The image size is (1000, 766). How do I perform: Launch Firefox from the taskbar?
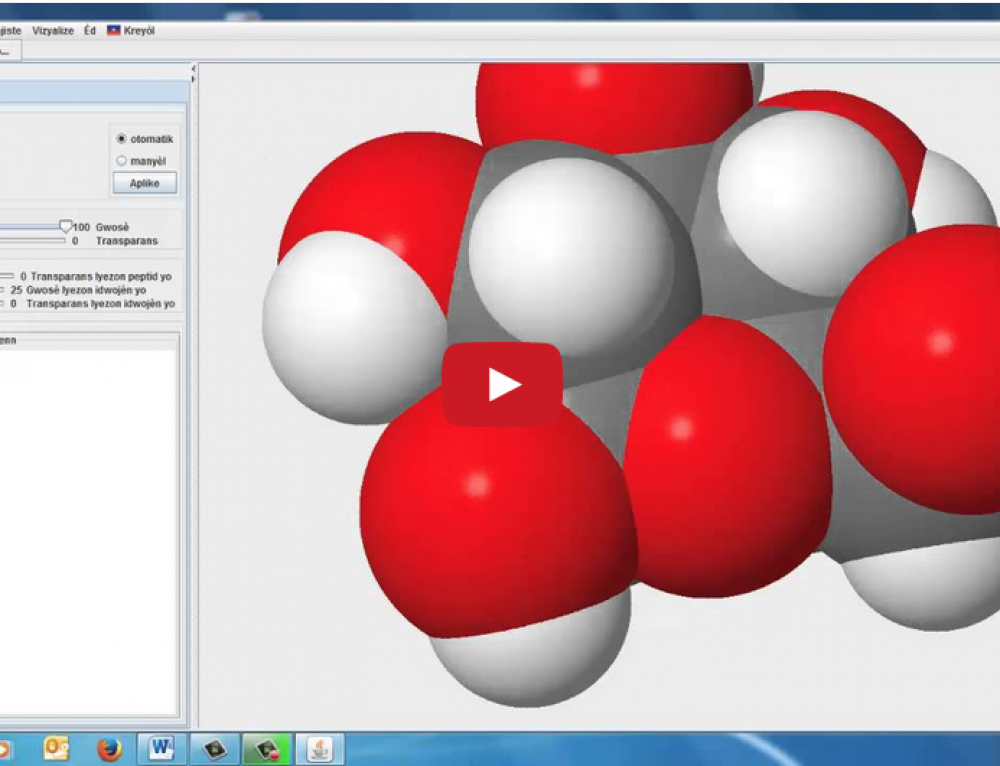(x=107, y=748)
